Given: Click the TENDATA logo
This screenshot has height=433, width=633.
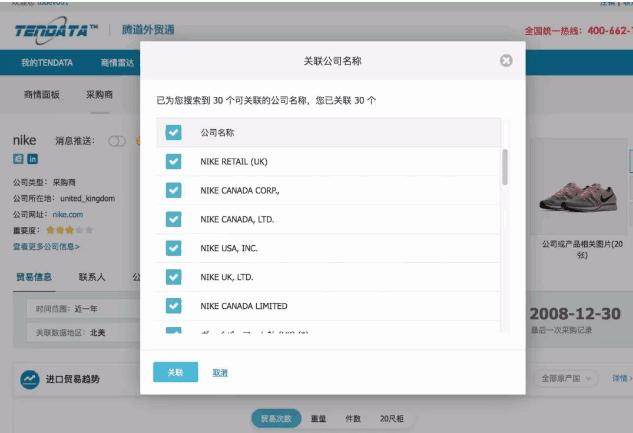Looking at the screenshot, I should click(x=56, y=31).
